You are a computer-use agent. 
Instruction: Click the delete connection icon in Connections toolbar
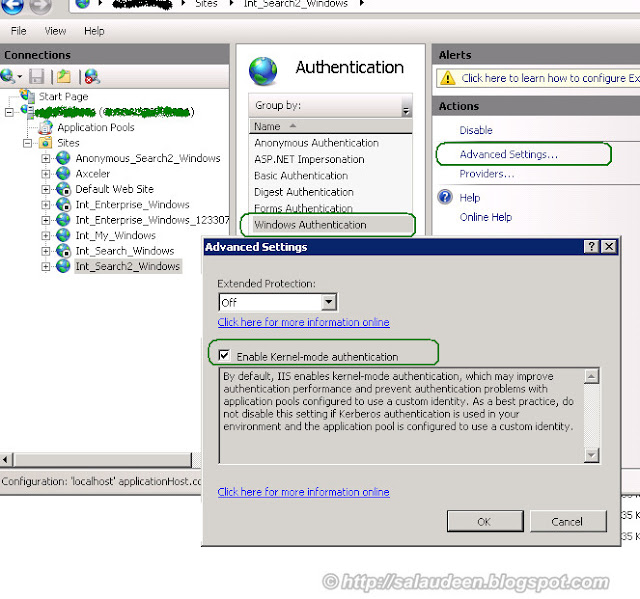coord(92,77)
